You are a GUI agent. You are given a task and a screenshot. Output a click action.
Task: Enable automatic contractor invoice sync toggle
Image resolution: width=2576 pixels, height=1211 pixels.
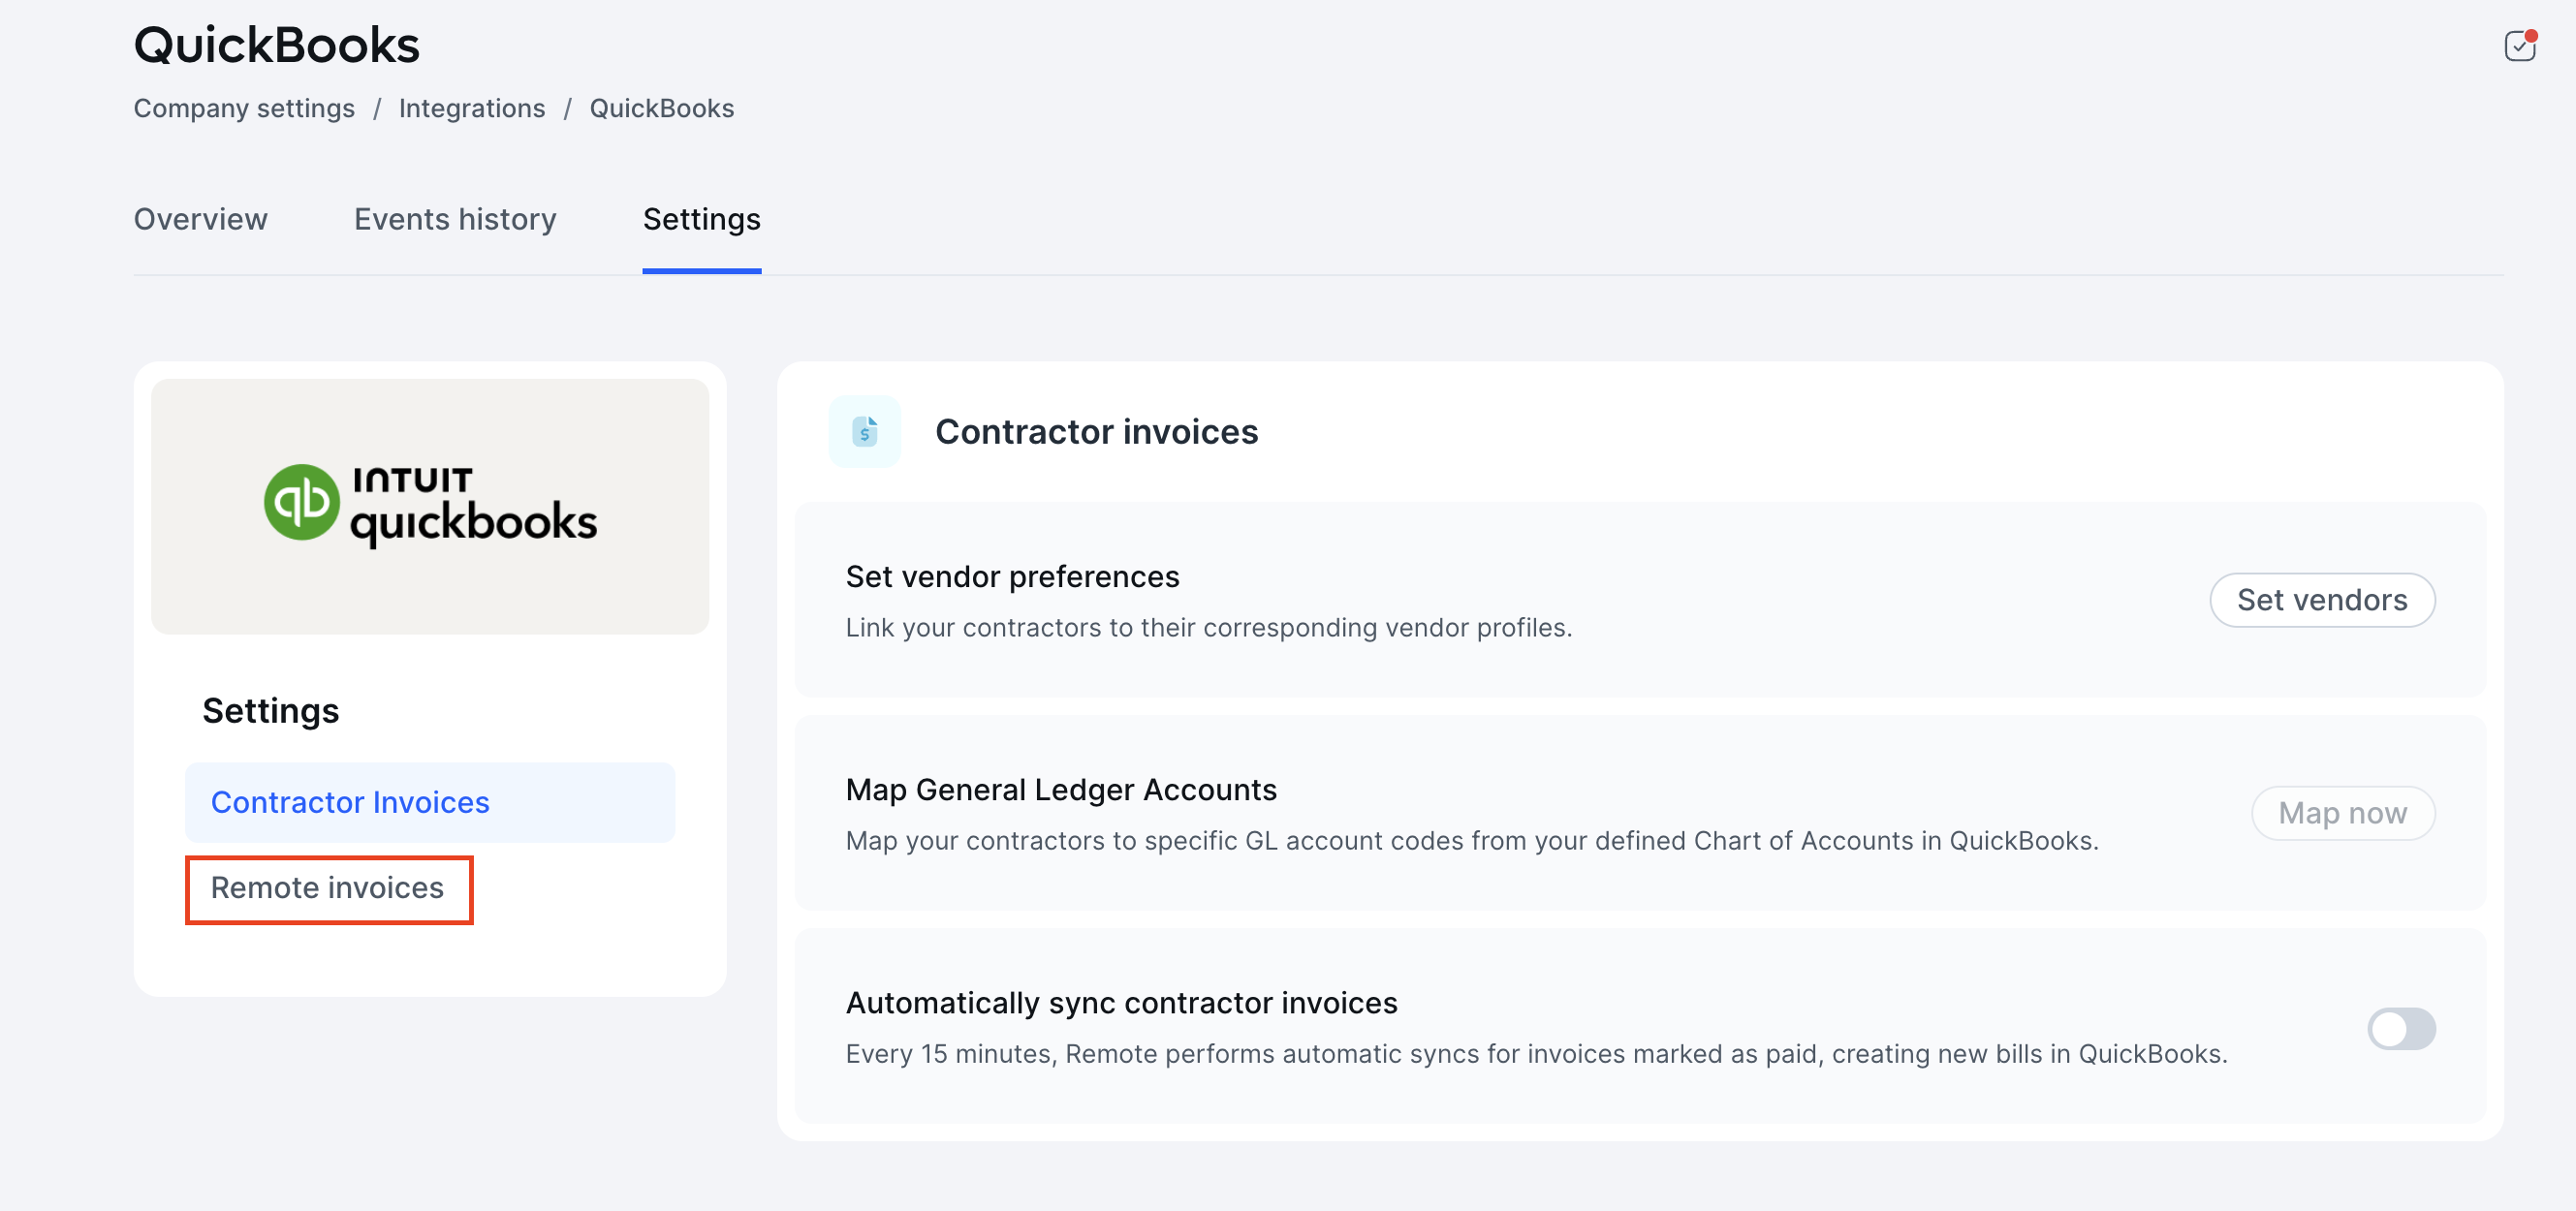pyautogui.click(x=2401, y=1028)
